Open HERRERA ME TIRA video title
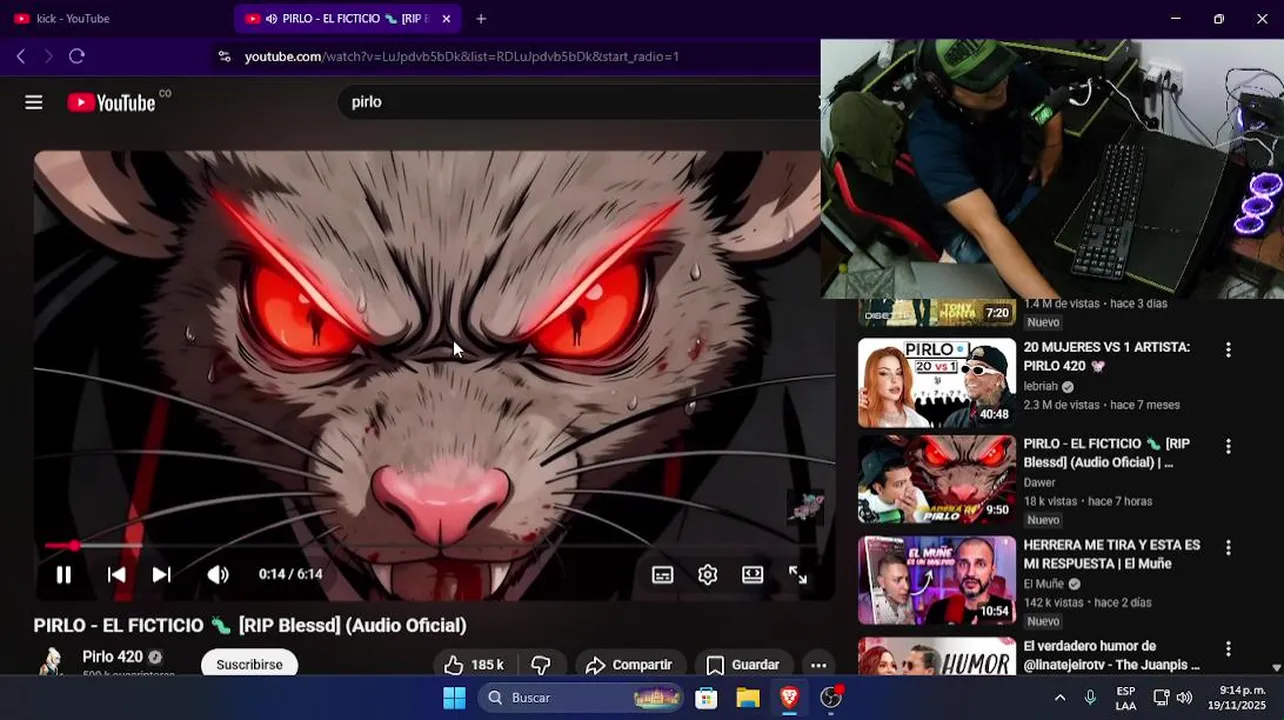The height and width of the screenshot is (720, 1284). pyautogui.click(x=1111, y=554)
